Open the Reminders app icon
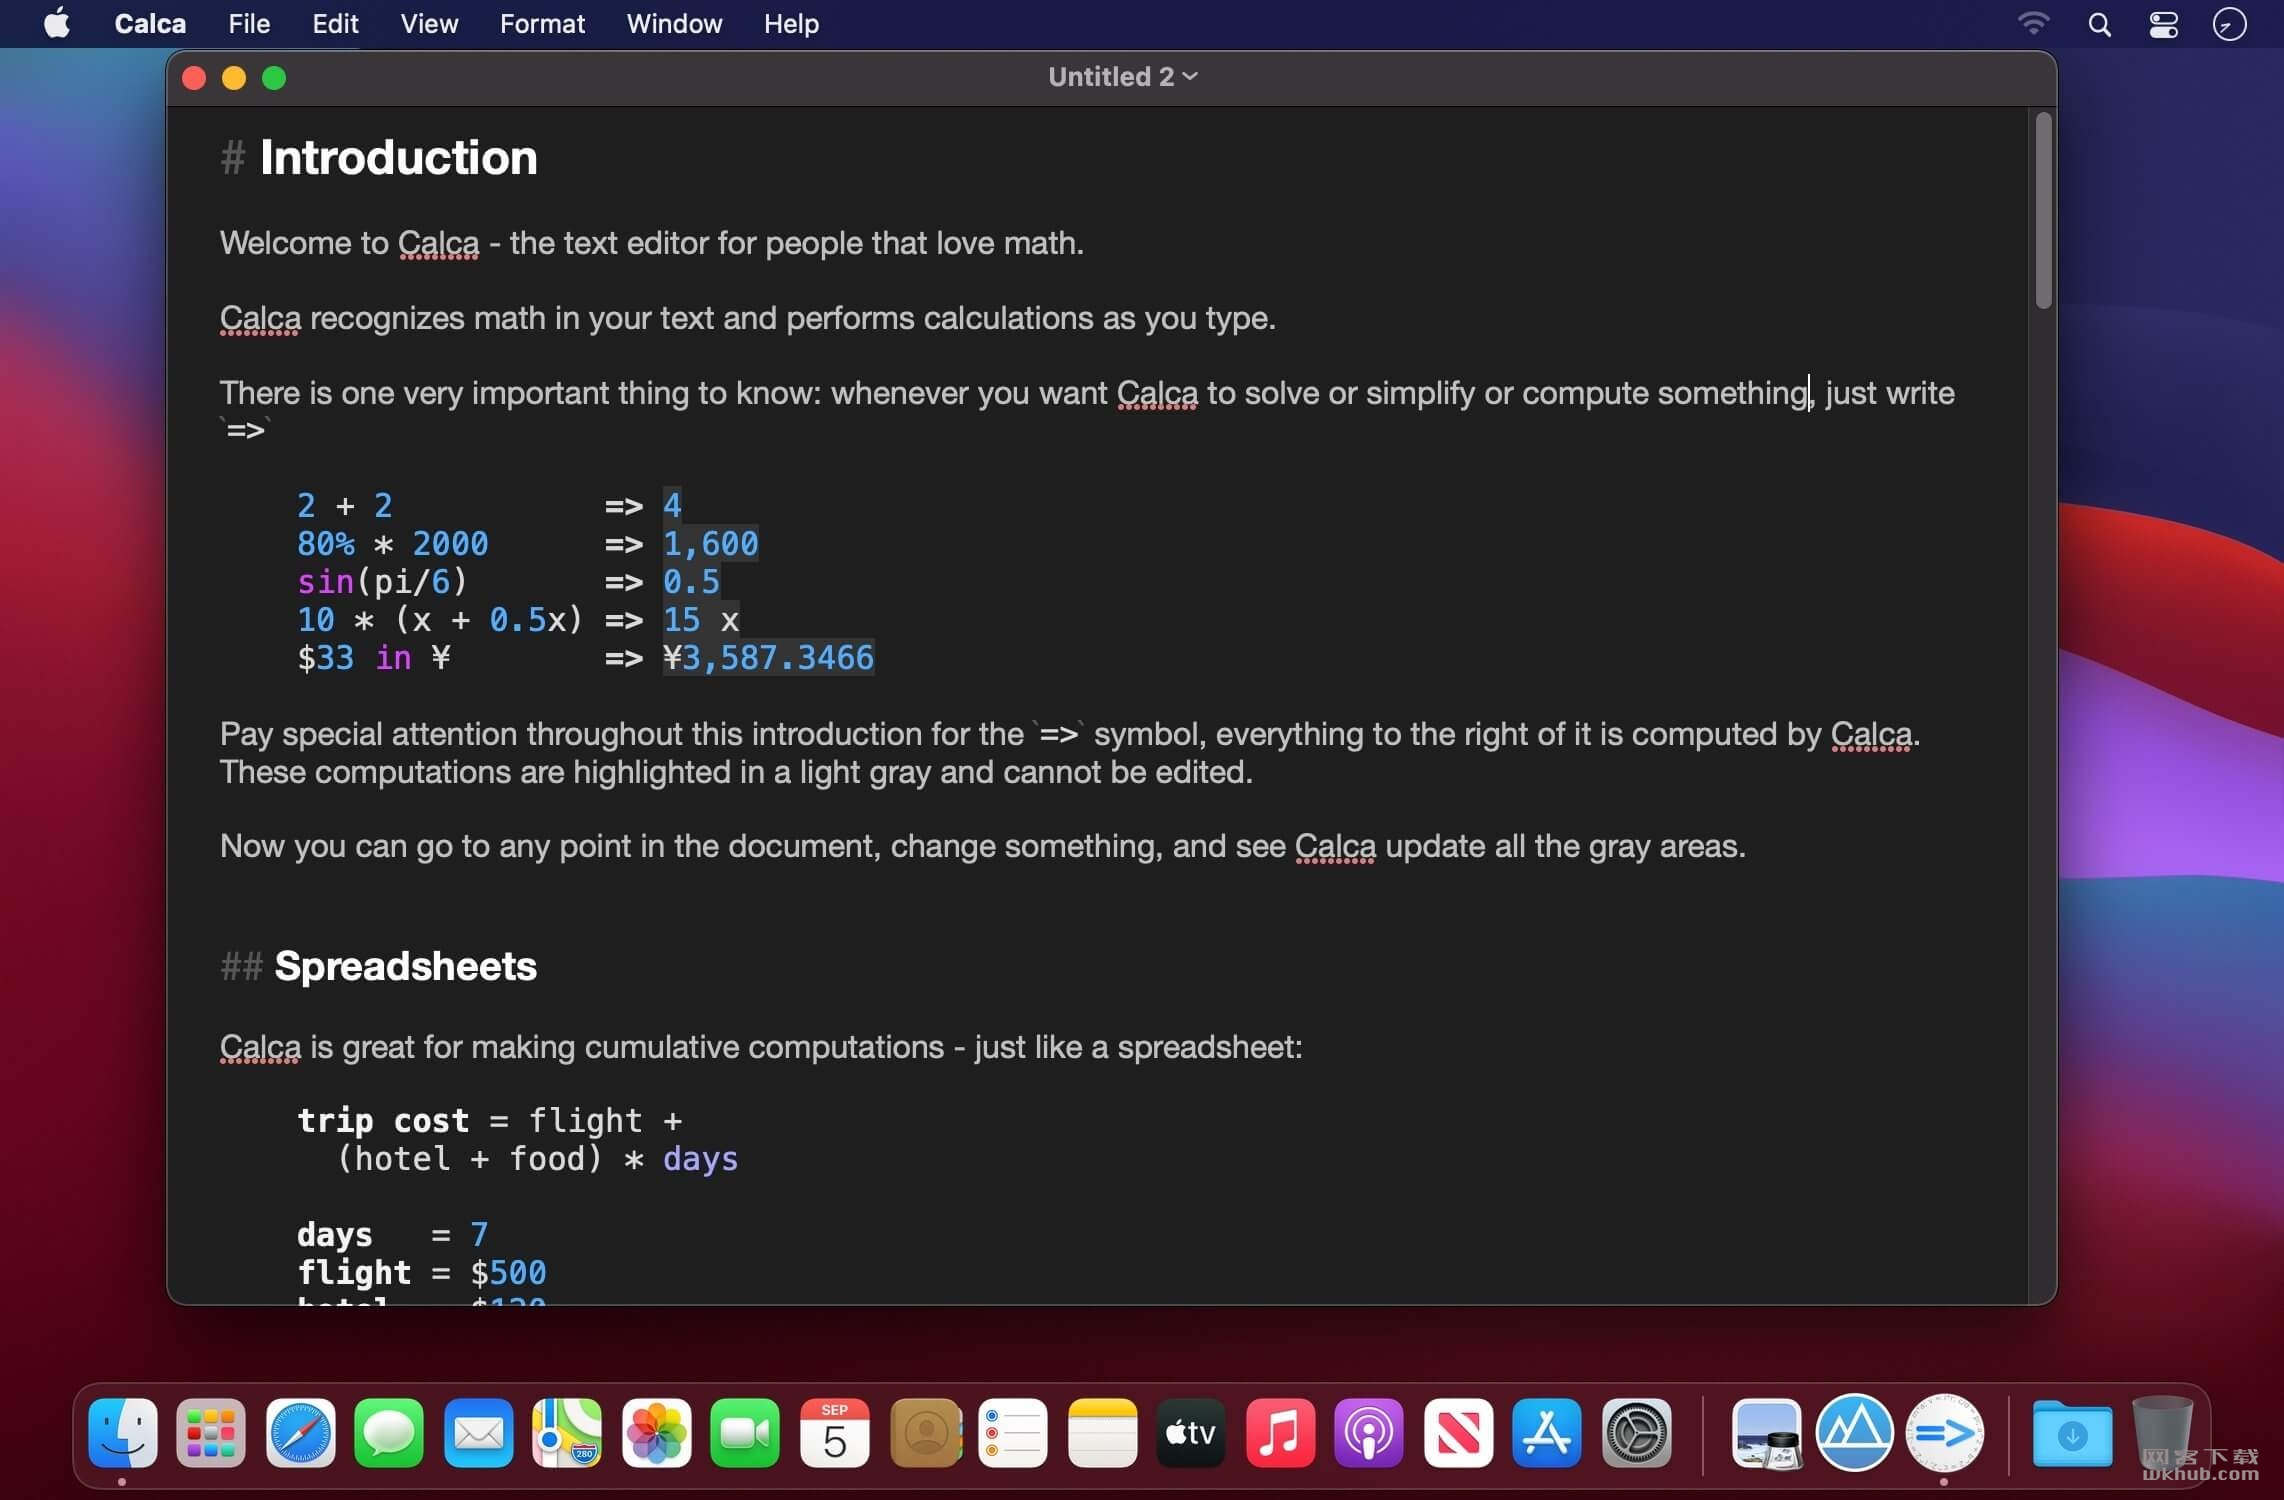Viewport: 2284px width, 1500px height. point(1013,1433)
